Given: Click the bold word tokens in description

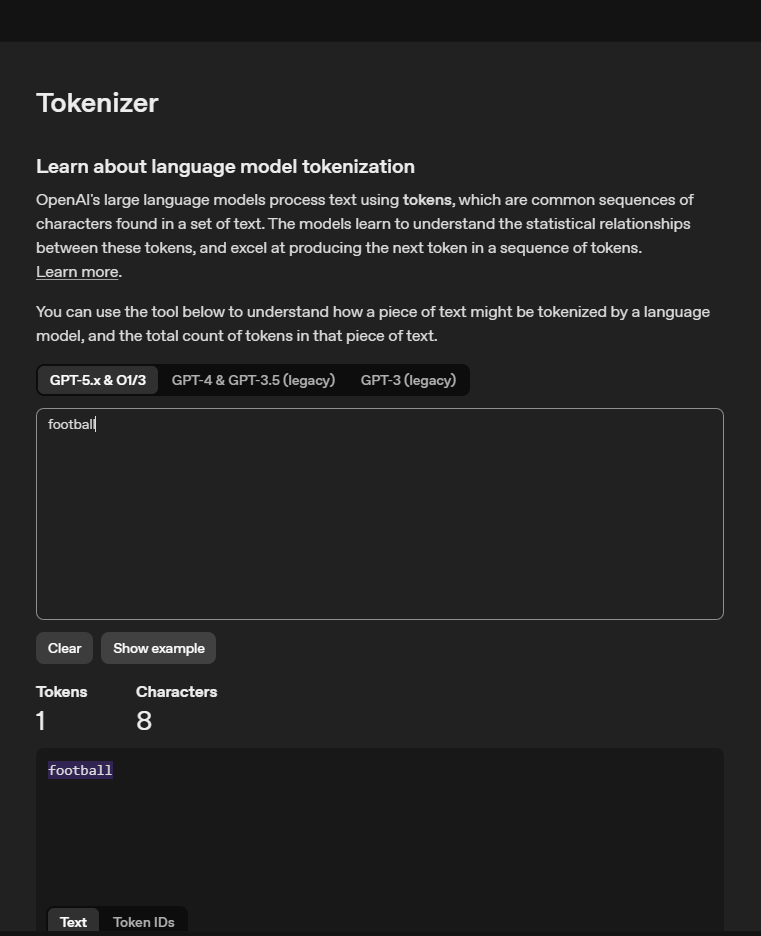Looking at the screenshot, I should [427, 200].
